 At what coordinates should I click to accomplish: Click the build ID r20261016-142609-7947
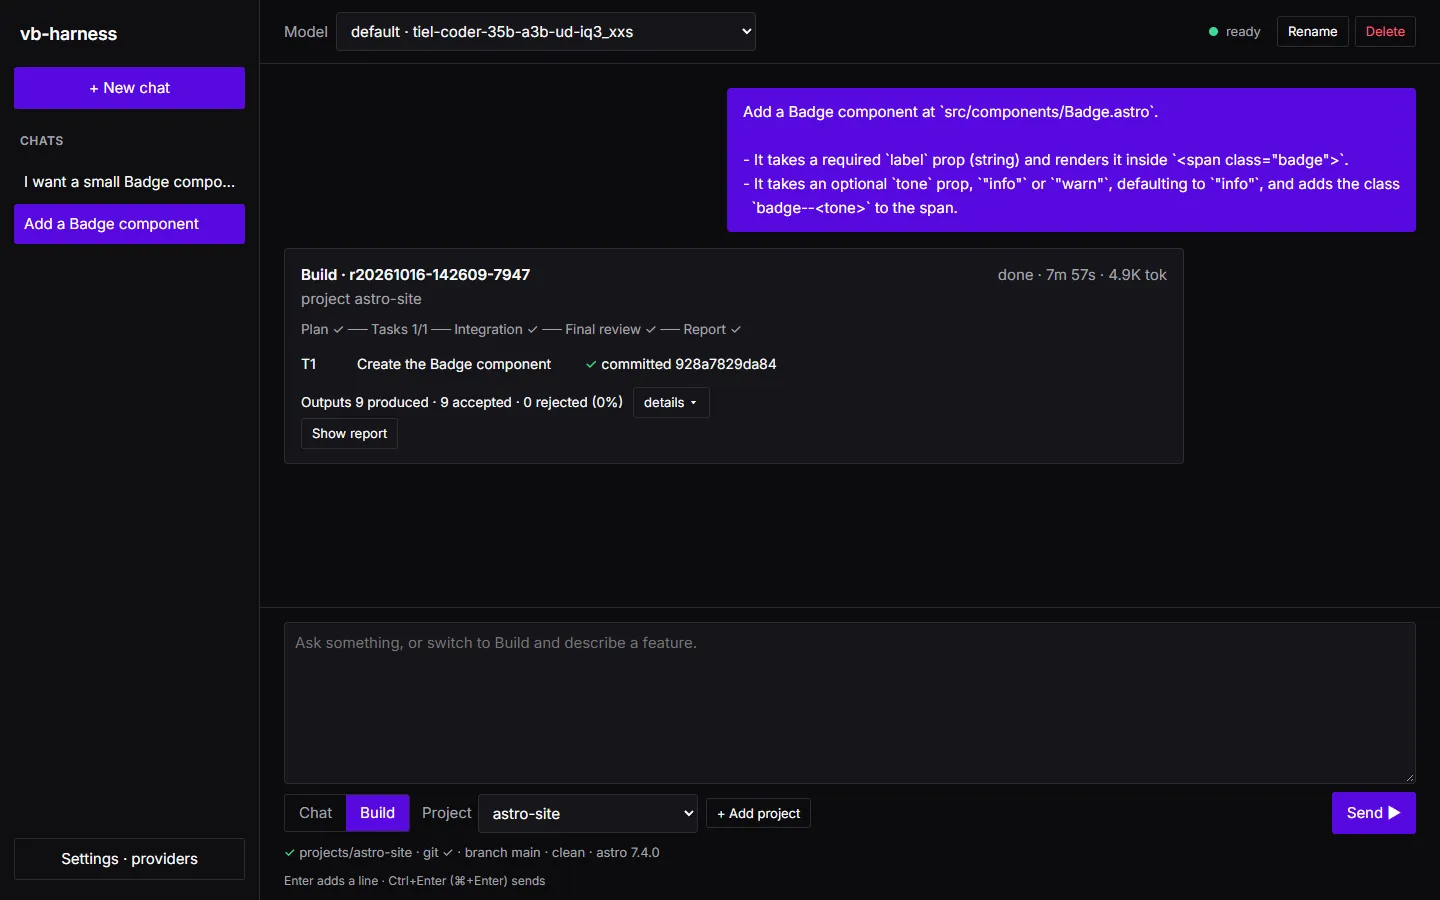click(439, 275)
